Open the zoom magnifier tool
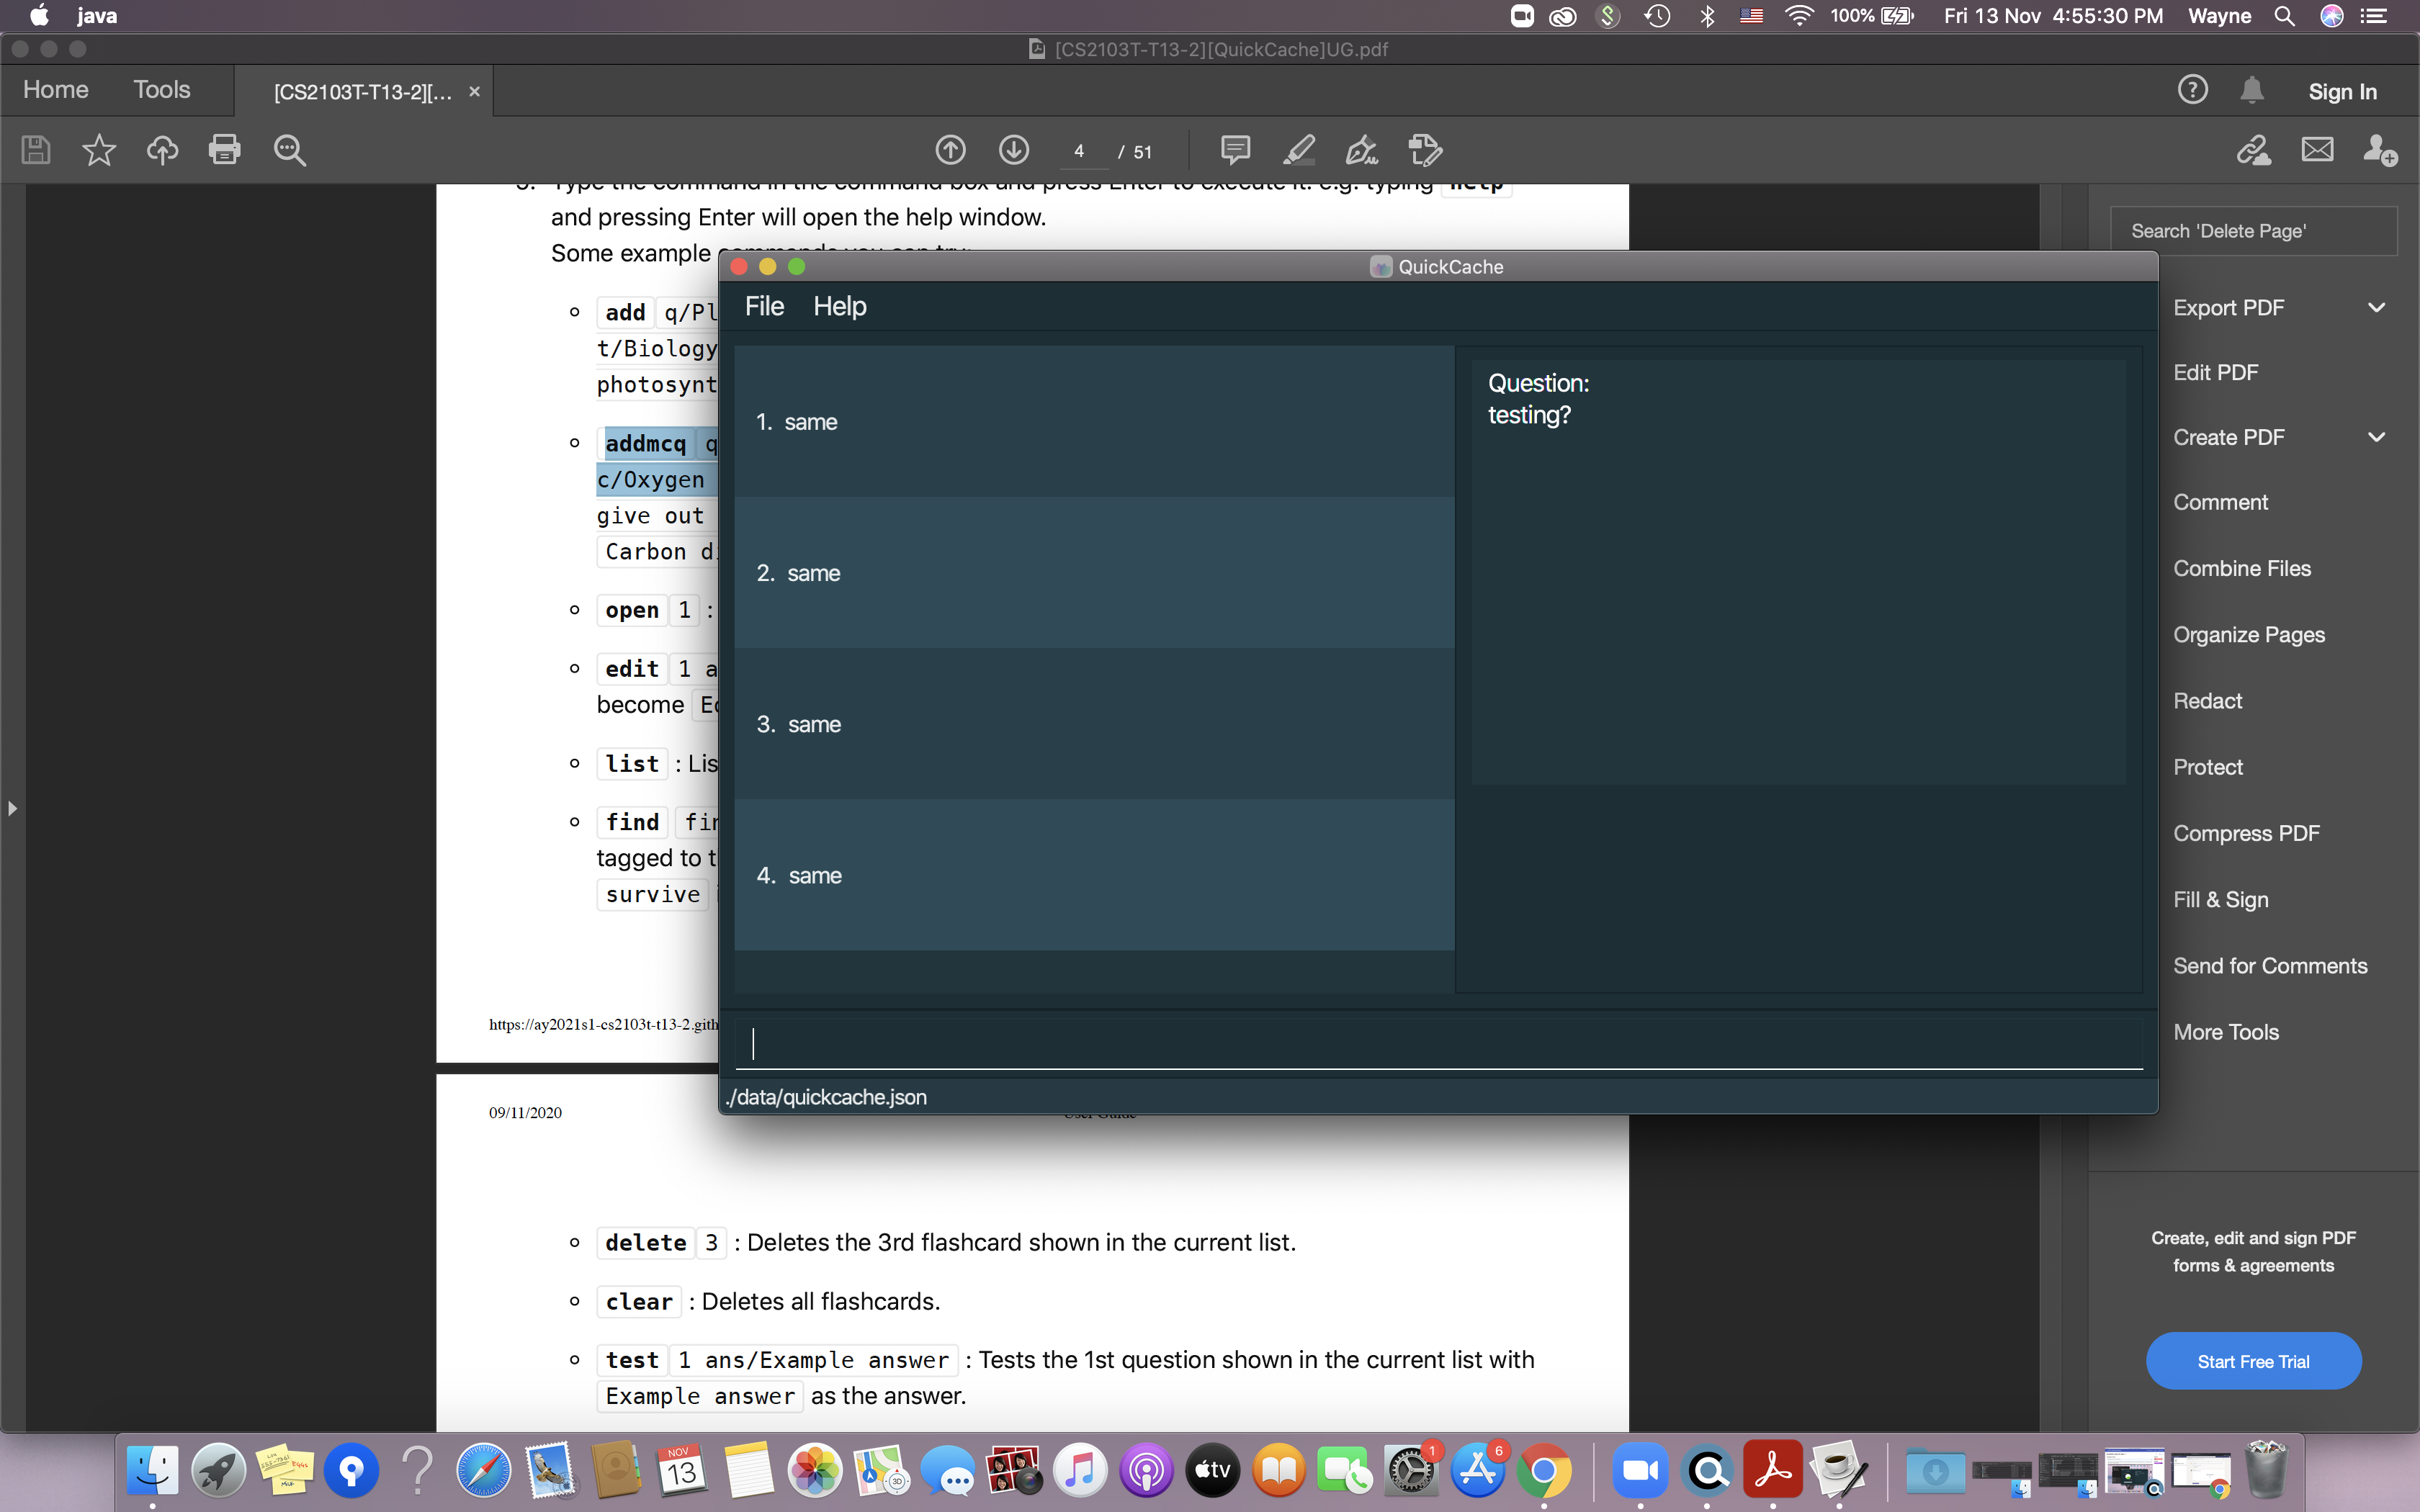 click(x=289, y=150)
